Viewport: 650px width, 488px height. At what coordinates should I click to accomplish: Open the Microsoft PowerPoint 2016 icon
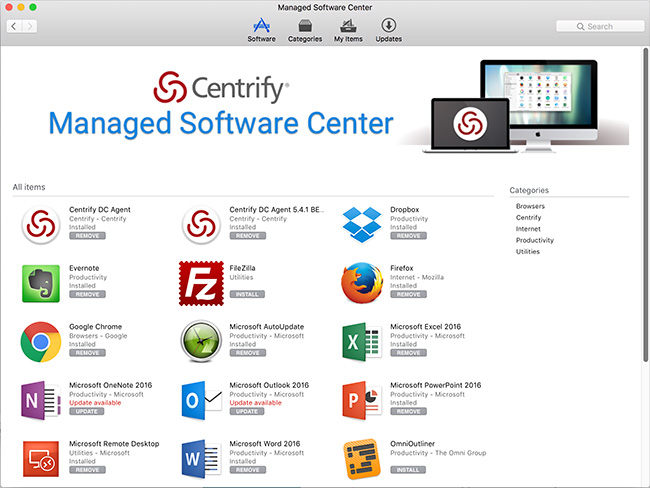(362, 401)
